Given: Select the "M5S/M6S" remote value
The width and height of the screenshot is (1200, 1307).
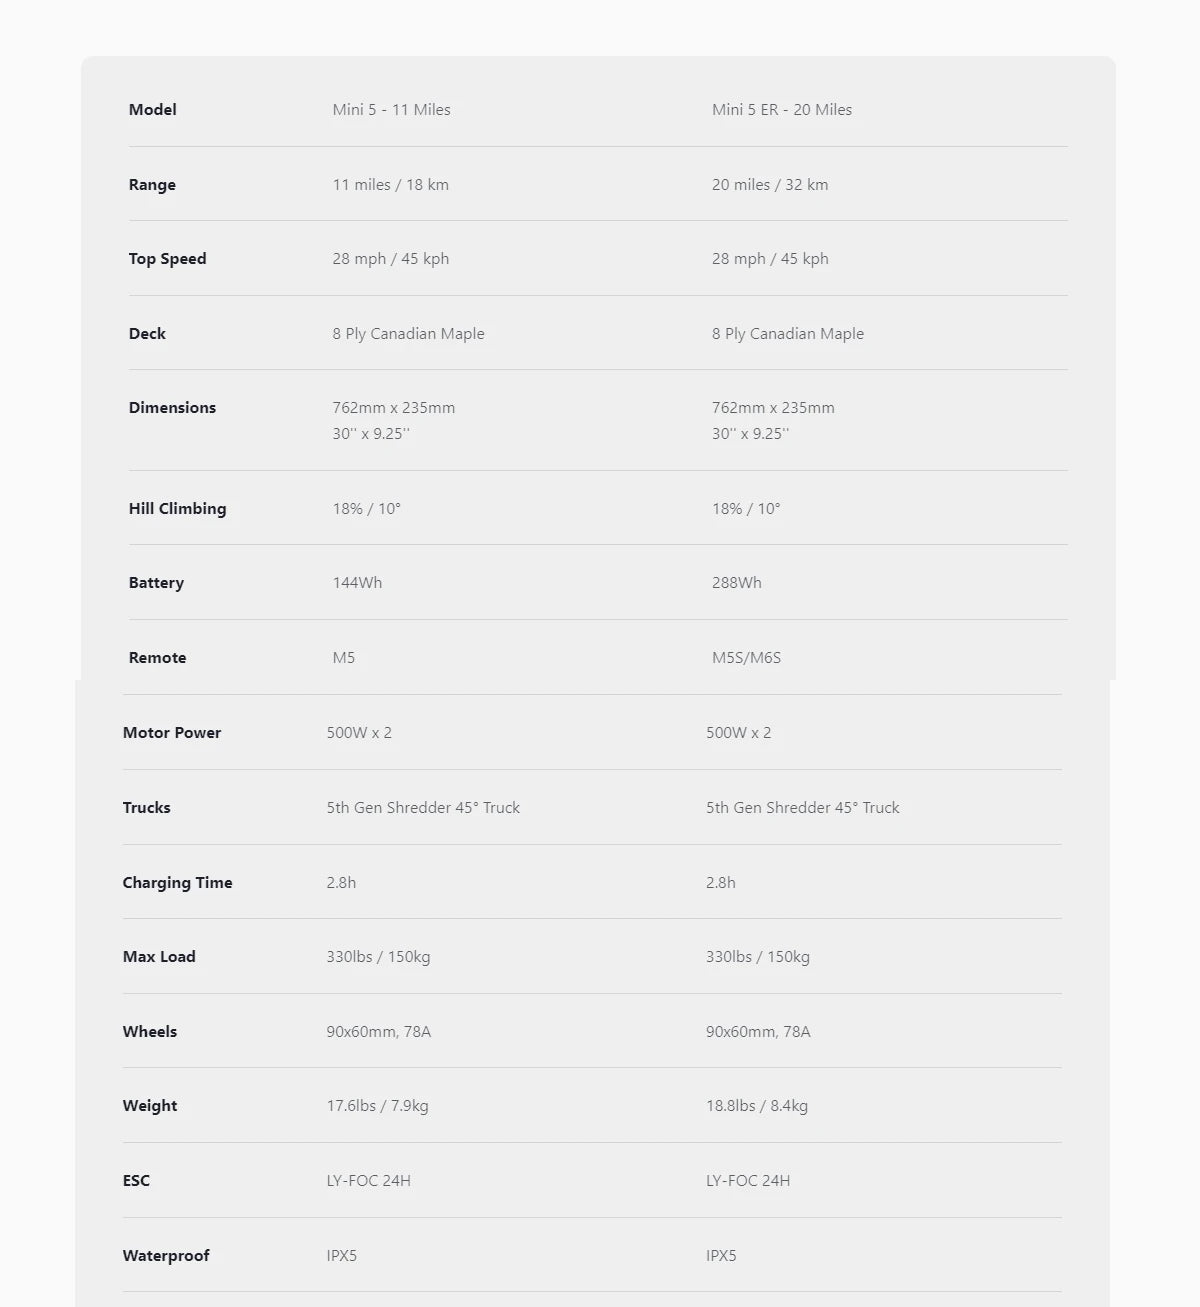Looking at the screenshot, I should tap(746, 658).
